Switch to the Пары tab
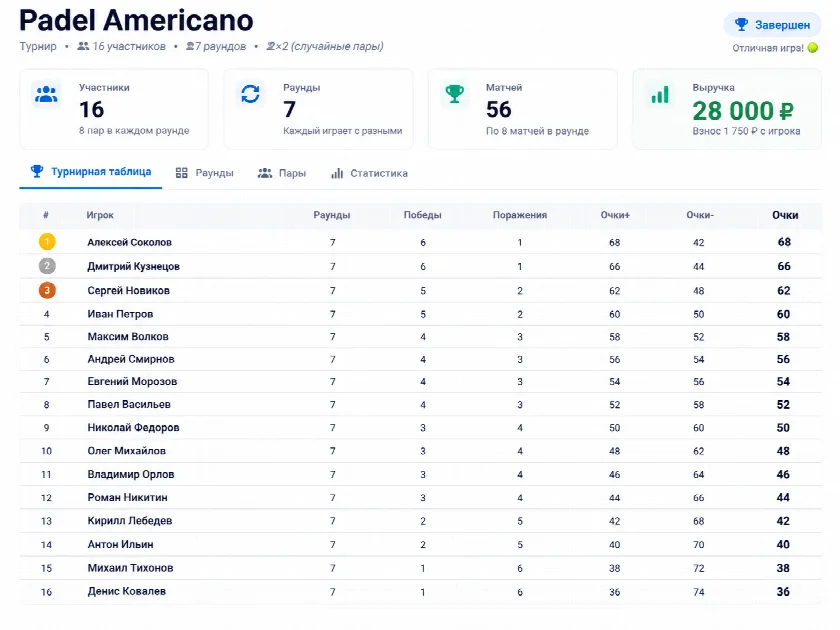 [x=282, y=173]
